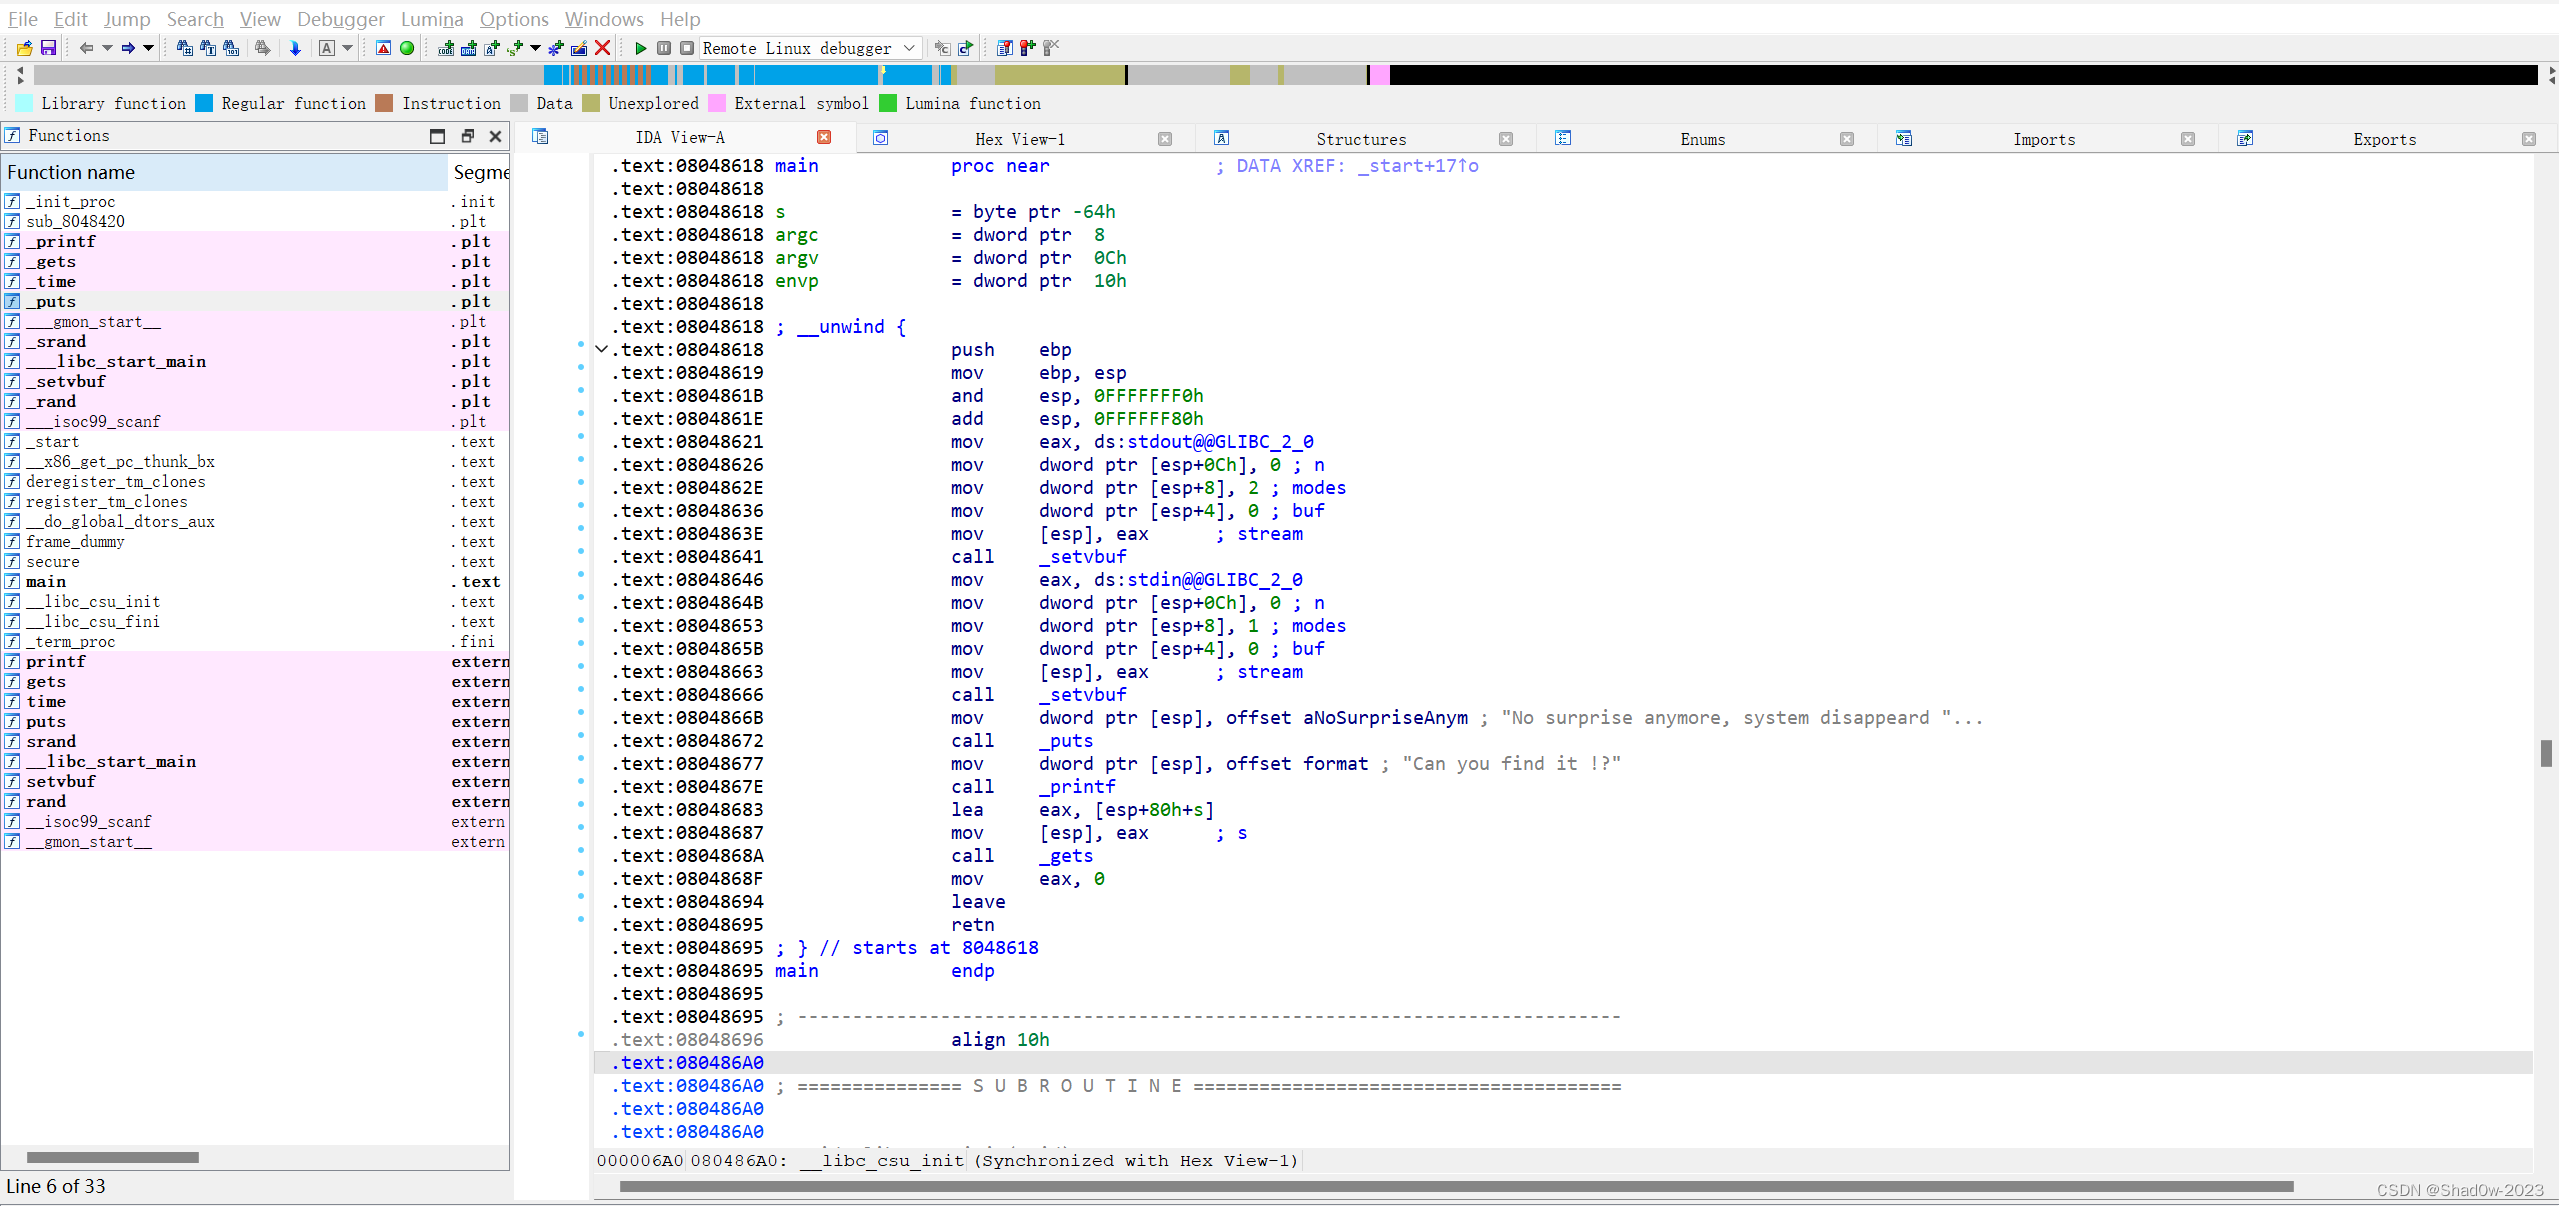Click the stop debugger icon

click(689, 47)
